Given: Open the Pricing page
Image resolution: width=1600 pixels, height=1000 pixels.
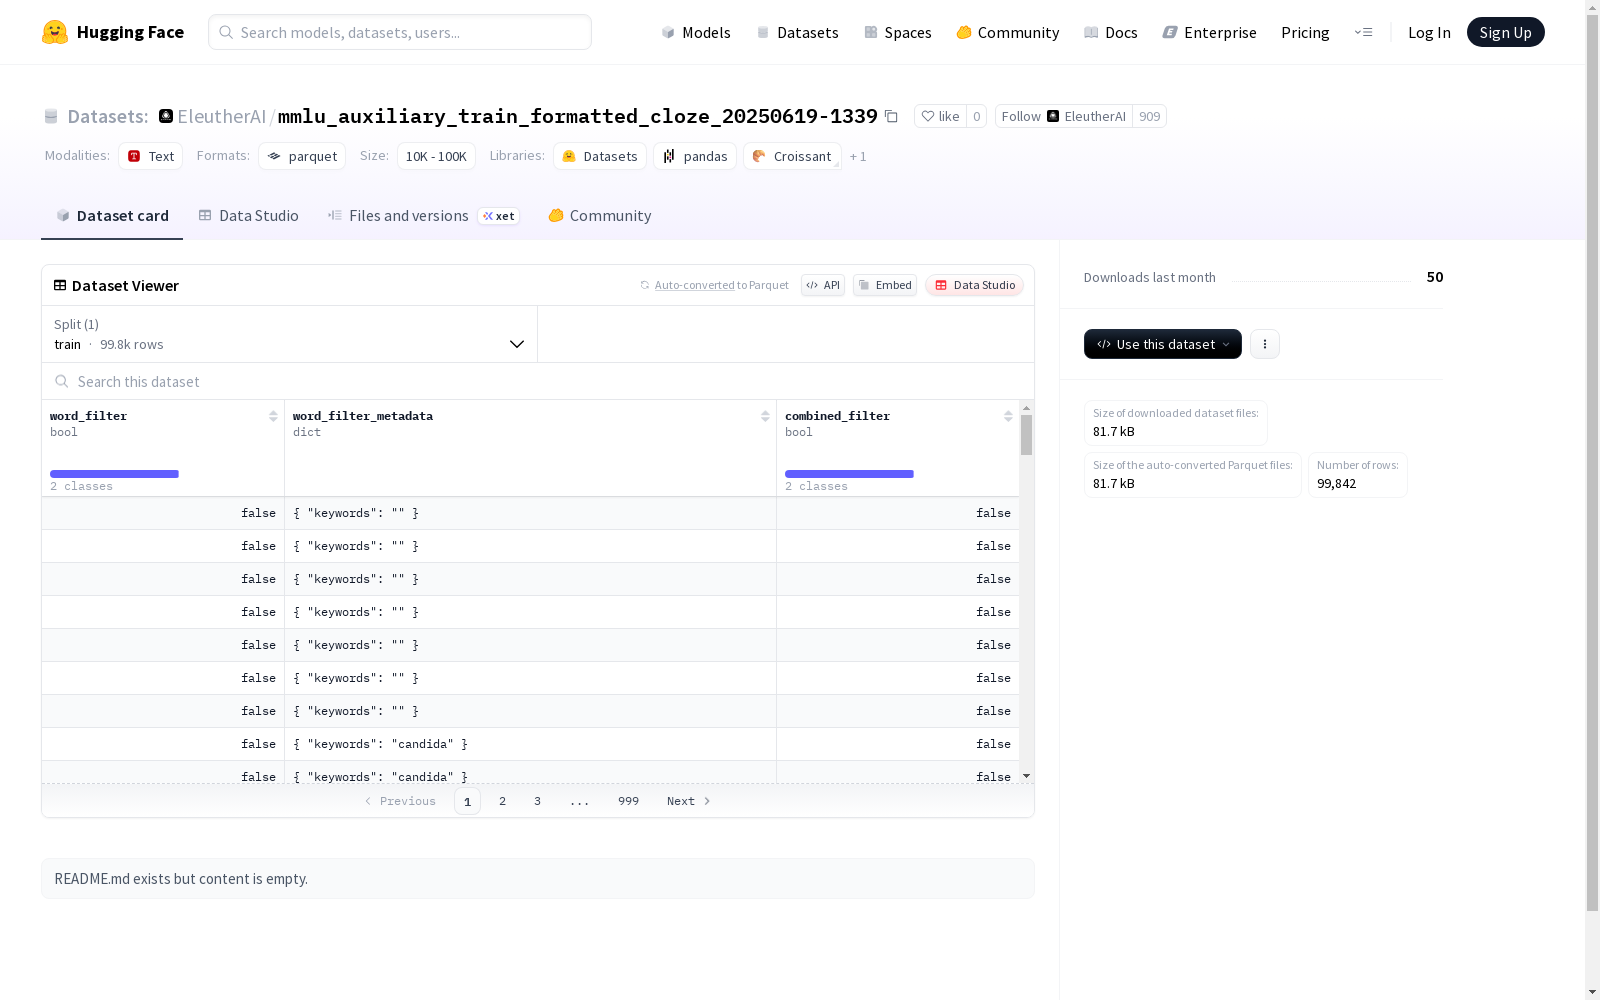Looking at the screenshot, I should 1305,32.
